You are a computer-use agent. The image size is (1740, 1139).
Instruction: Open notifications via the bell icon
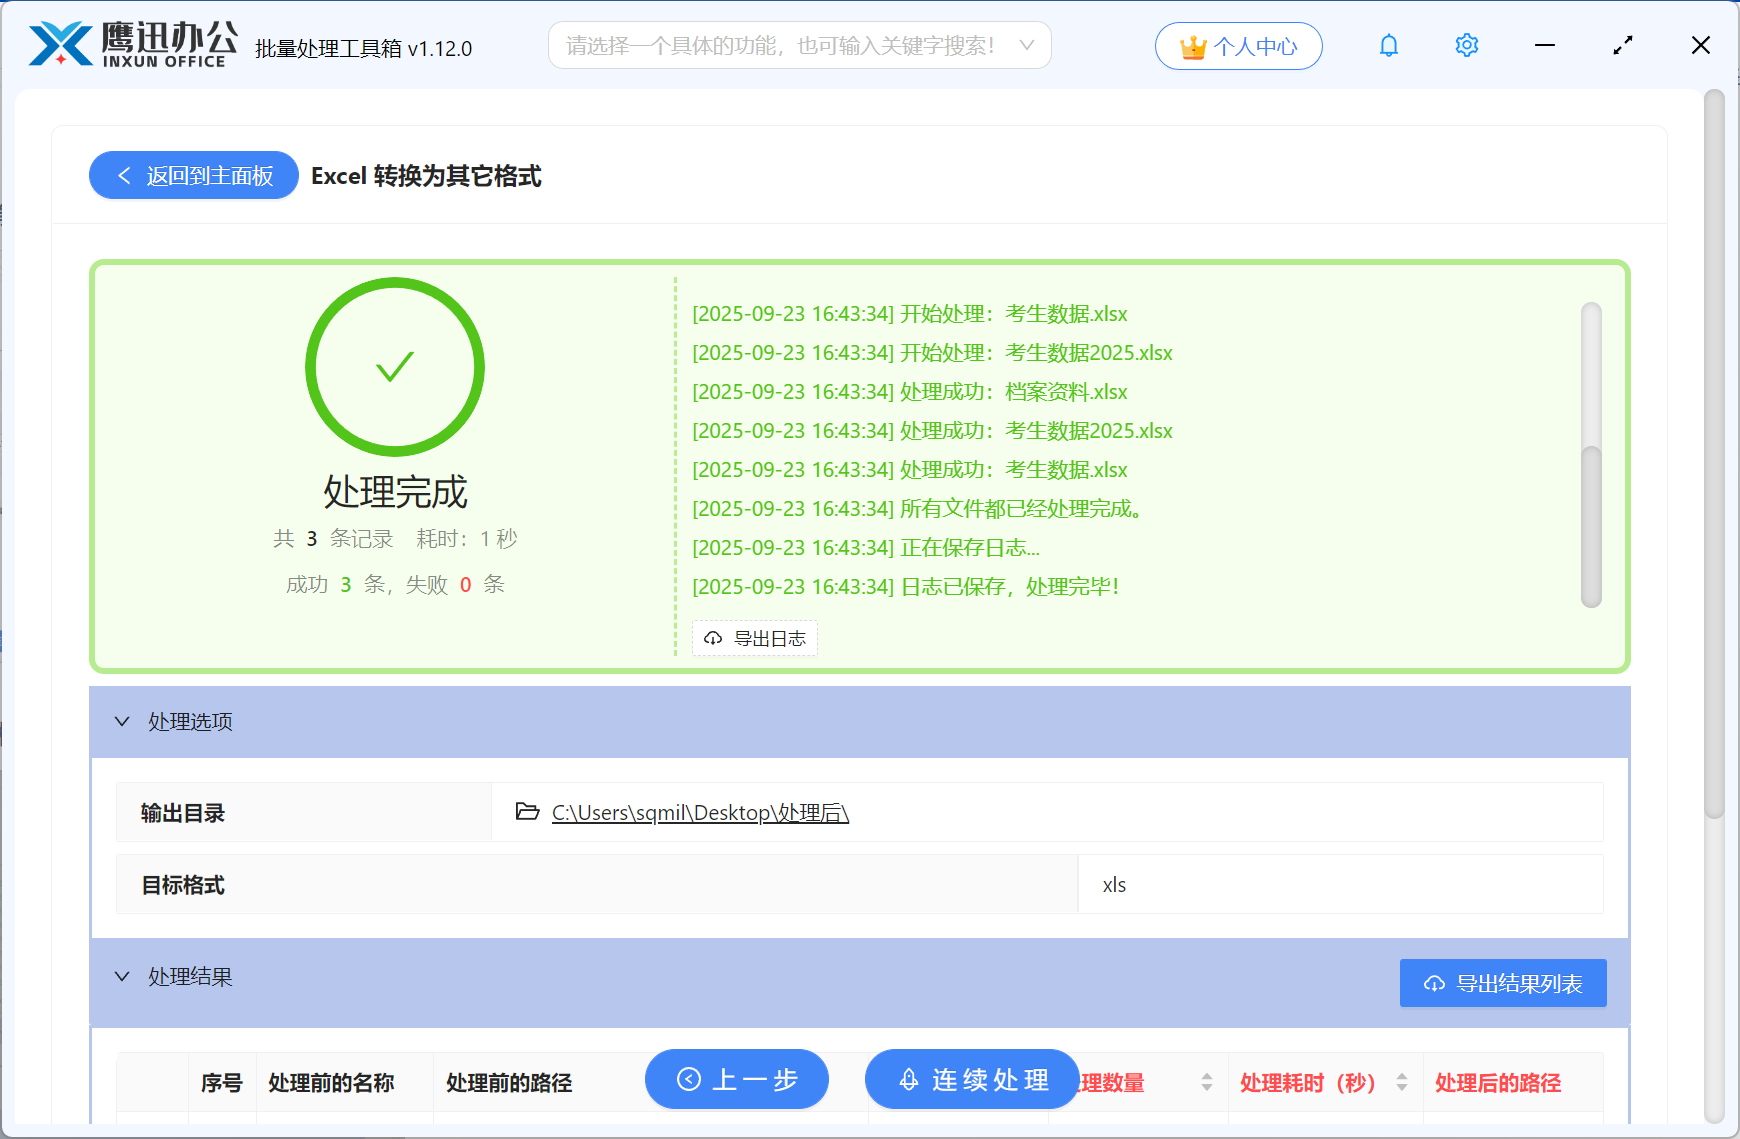(x=1388, y=45)
